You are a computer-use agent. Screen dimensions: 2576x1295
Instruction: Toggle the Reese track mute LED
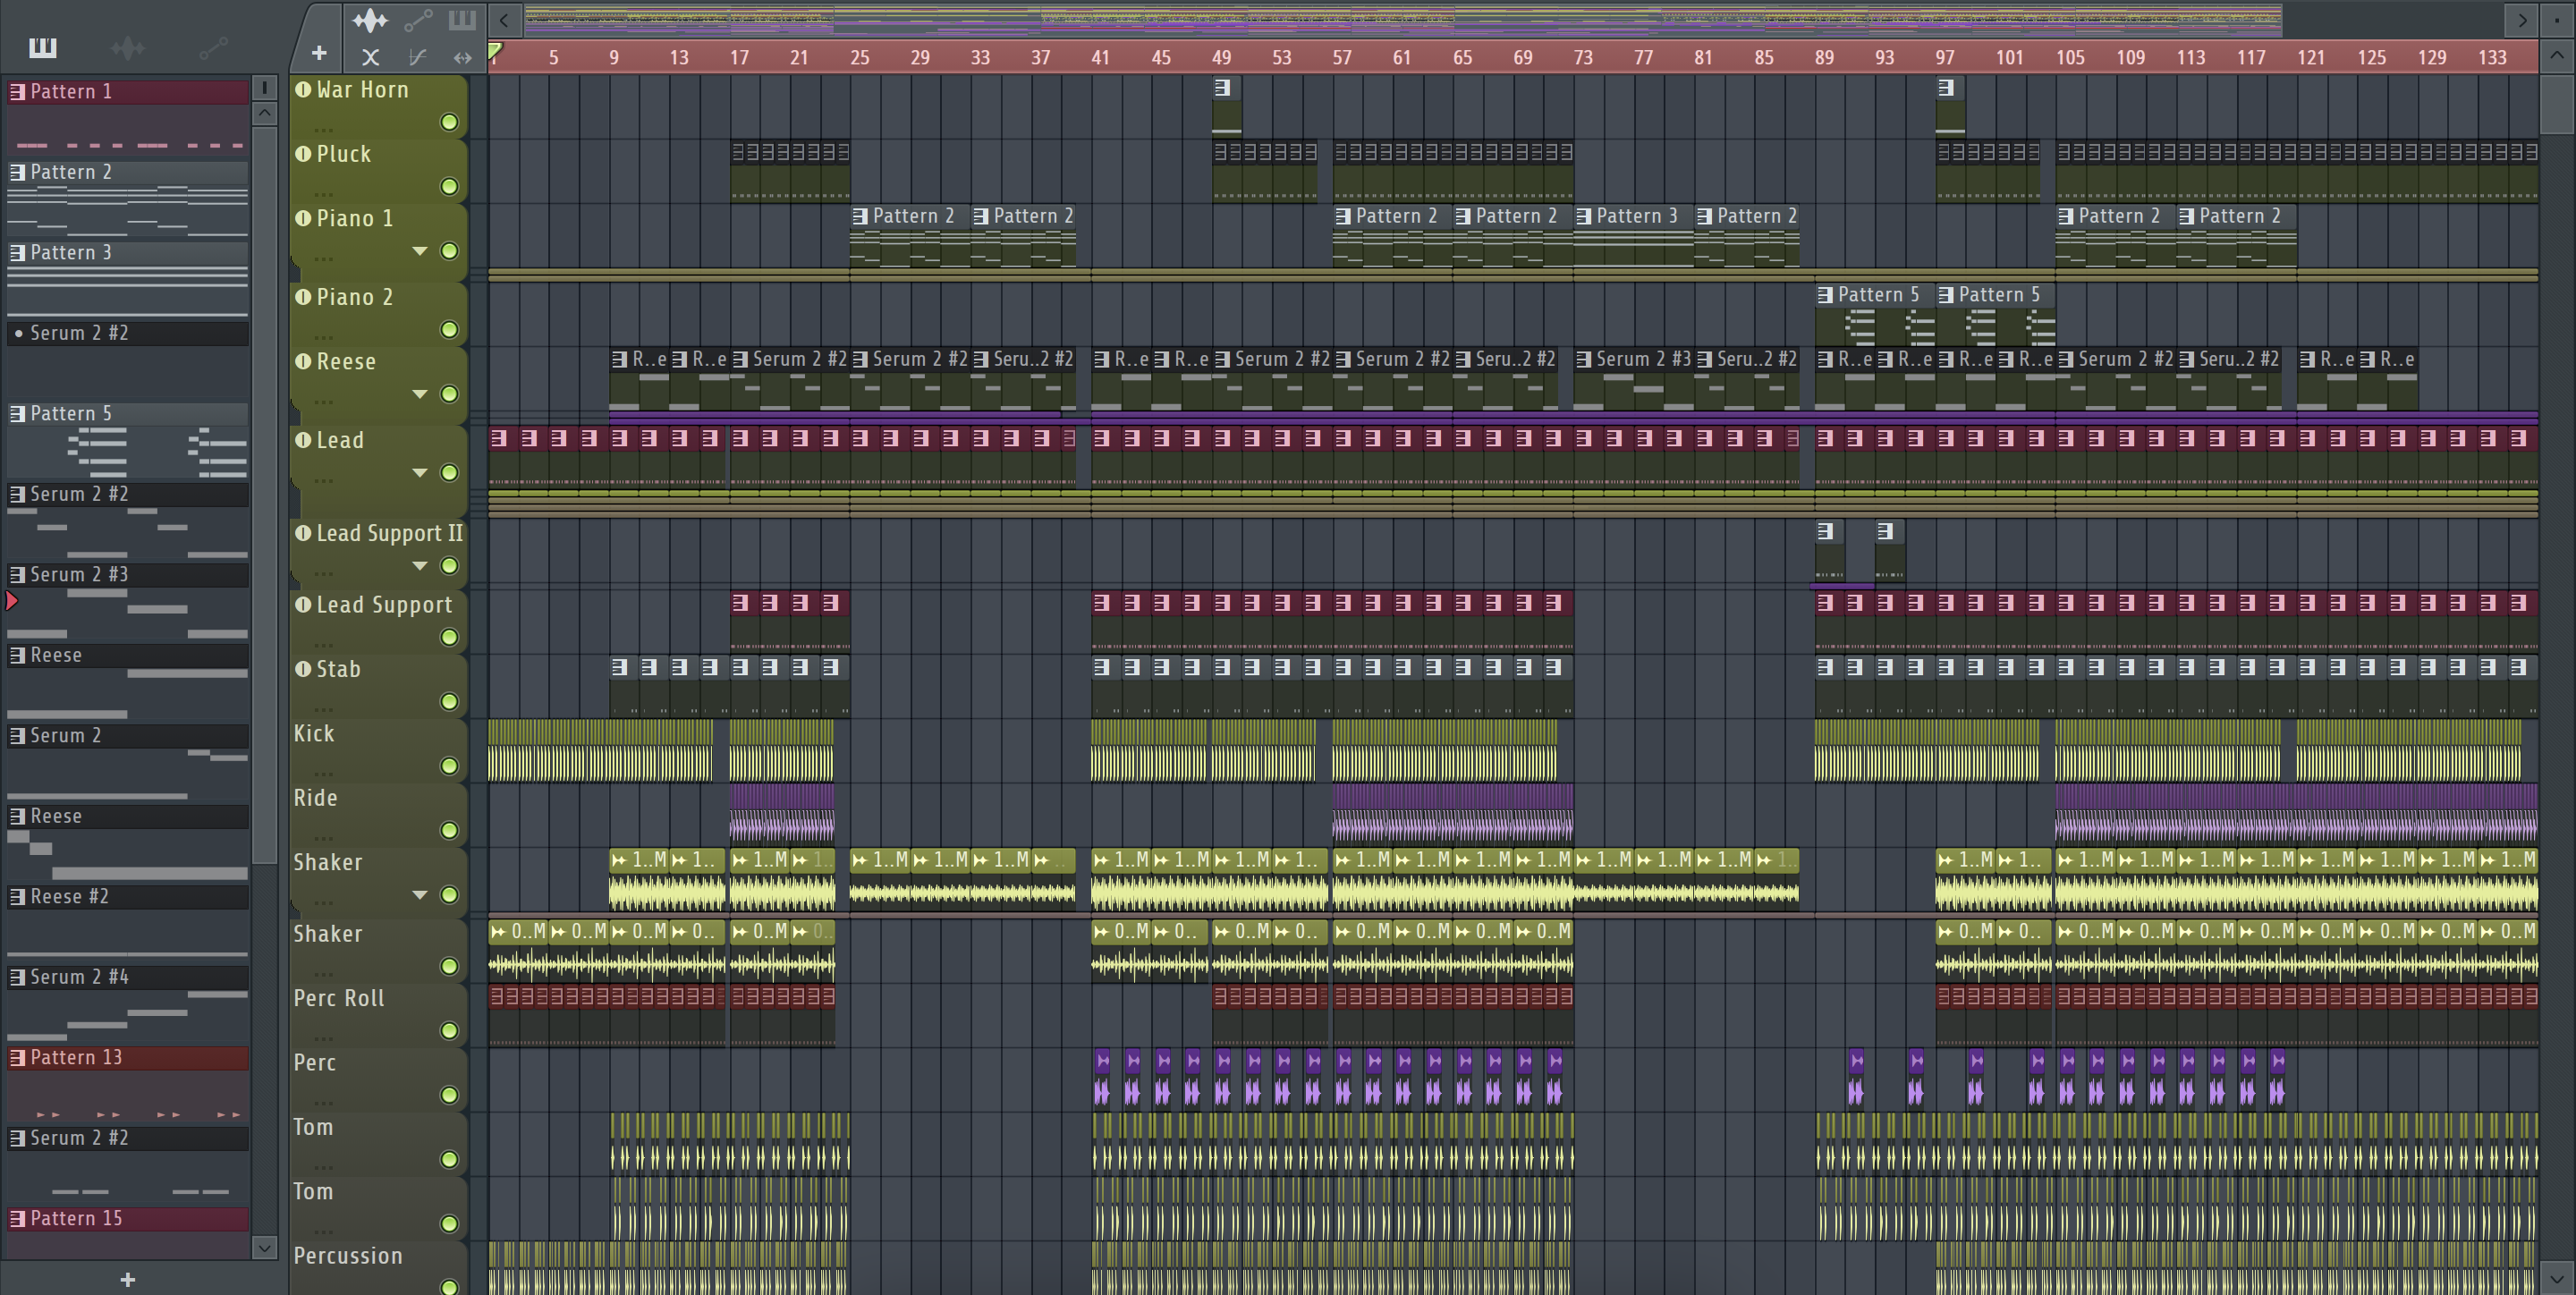click(x=450, y=393)
